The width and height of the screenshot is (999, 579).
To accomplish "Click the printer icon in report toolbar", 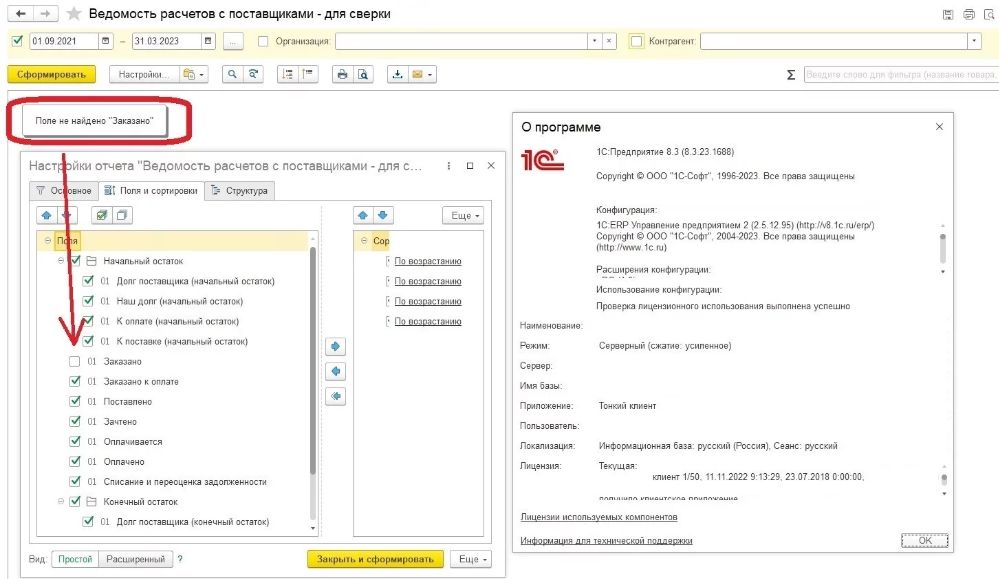I will coord(342,75).
